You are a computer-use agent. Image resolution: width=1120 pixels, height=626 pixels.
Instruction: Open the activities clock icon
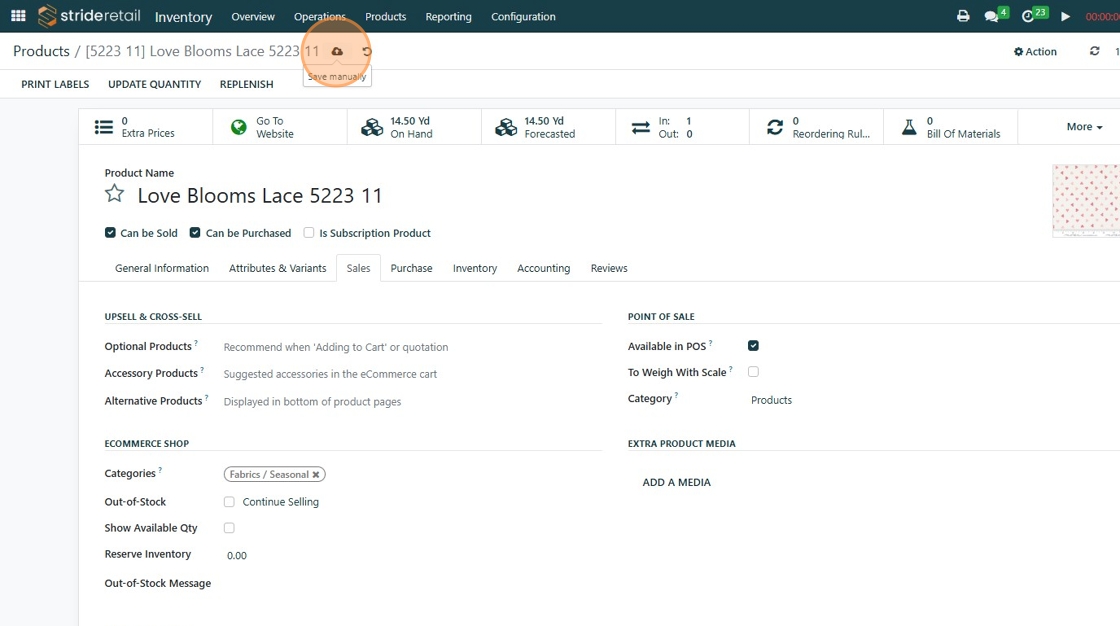(x=1028, y=16)
